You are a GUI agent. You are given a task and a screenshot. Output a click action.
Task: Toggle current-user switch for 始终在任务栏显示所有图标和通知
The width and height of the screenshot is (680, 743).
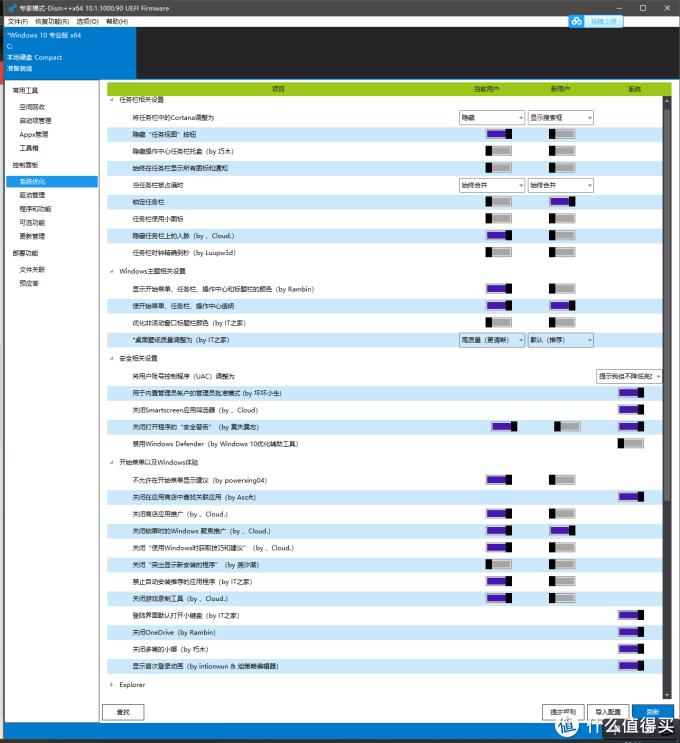[499, 168]
